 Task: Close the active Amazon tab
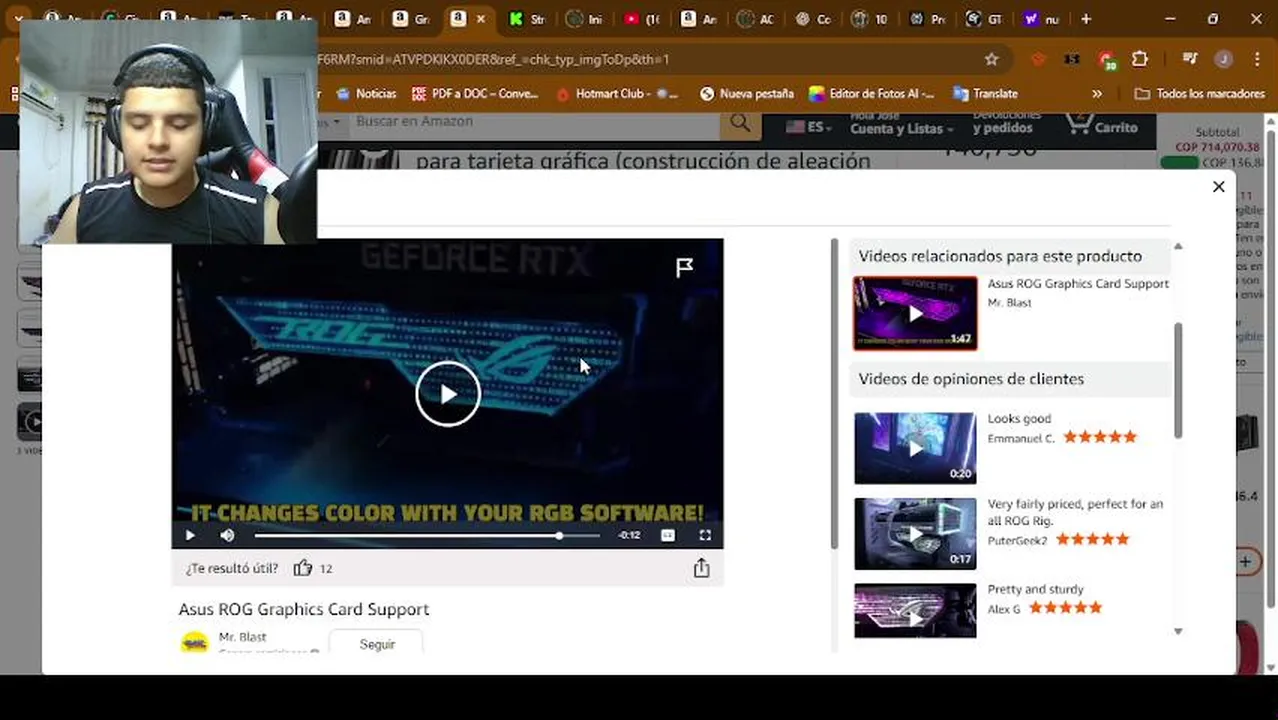(x=481, y=19)
